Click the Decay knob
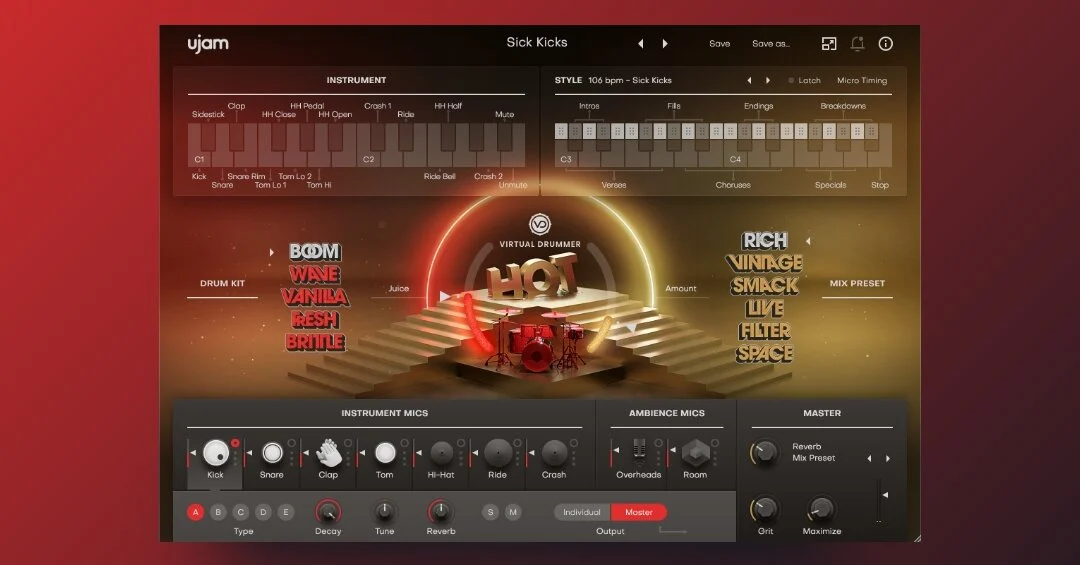1080x565 pixels. (328, 512)
